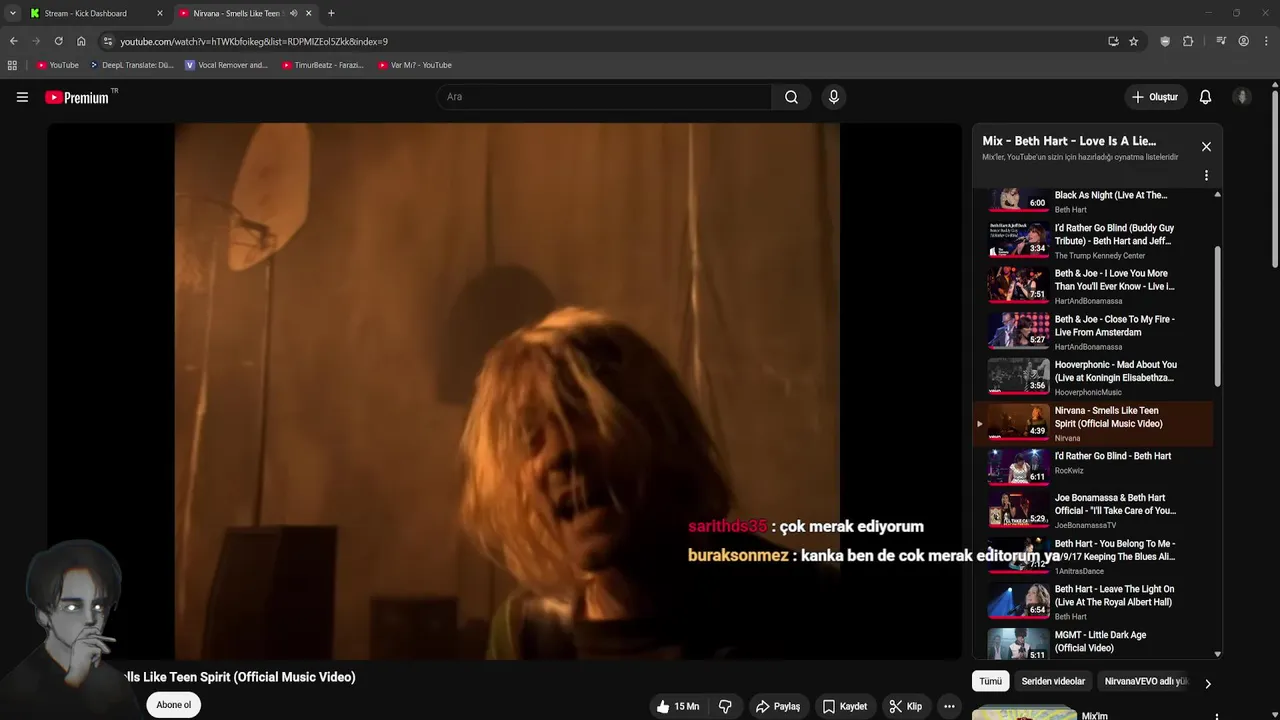Viewport: 1280px width, 720px height.
Task: Expand filter chips with right chevron
Action: point(1207,684)
